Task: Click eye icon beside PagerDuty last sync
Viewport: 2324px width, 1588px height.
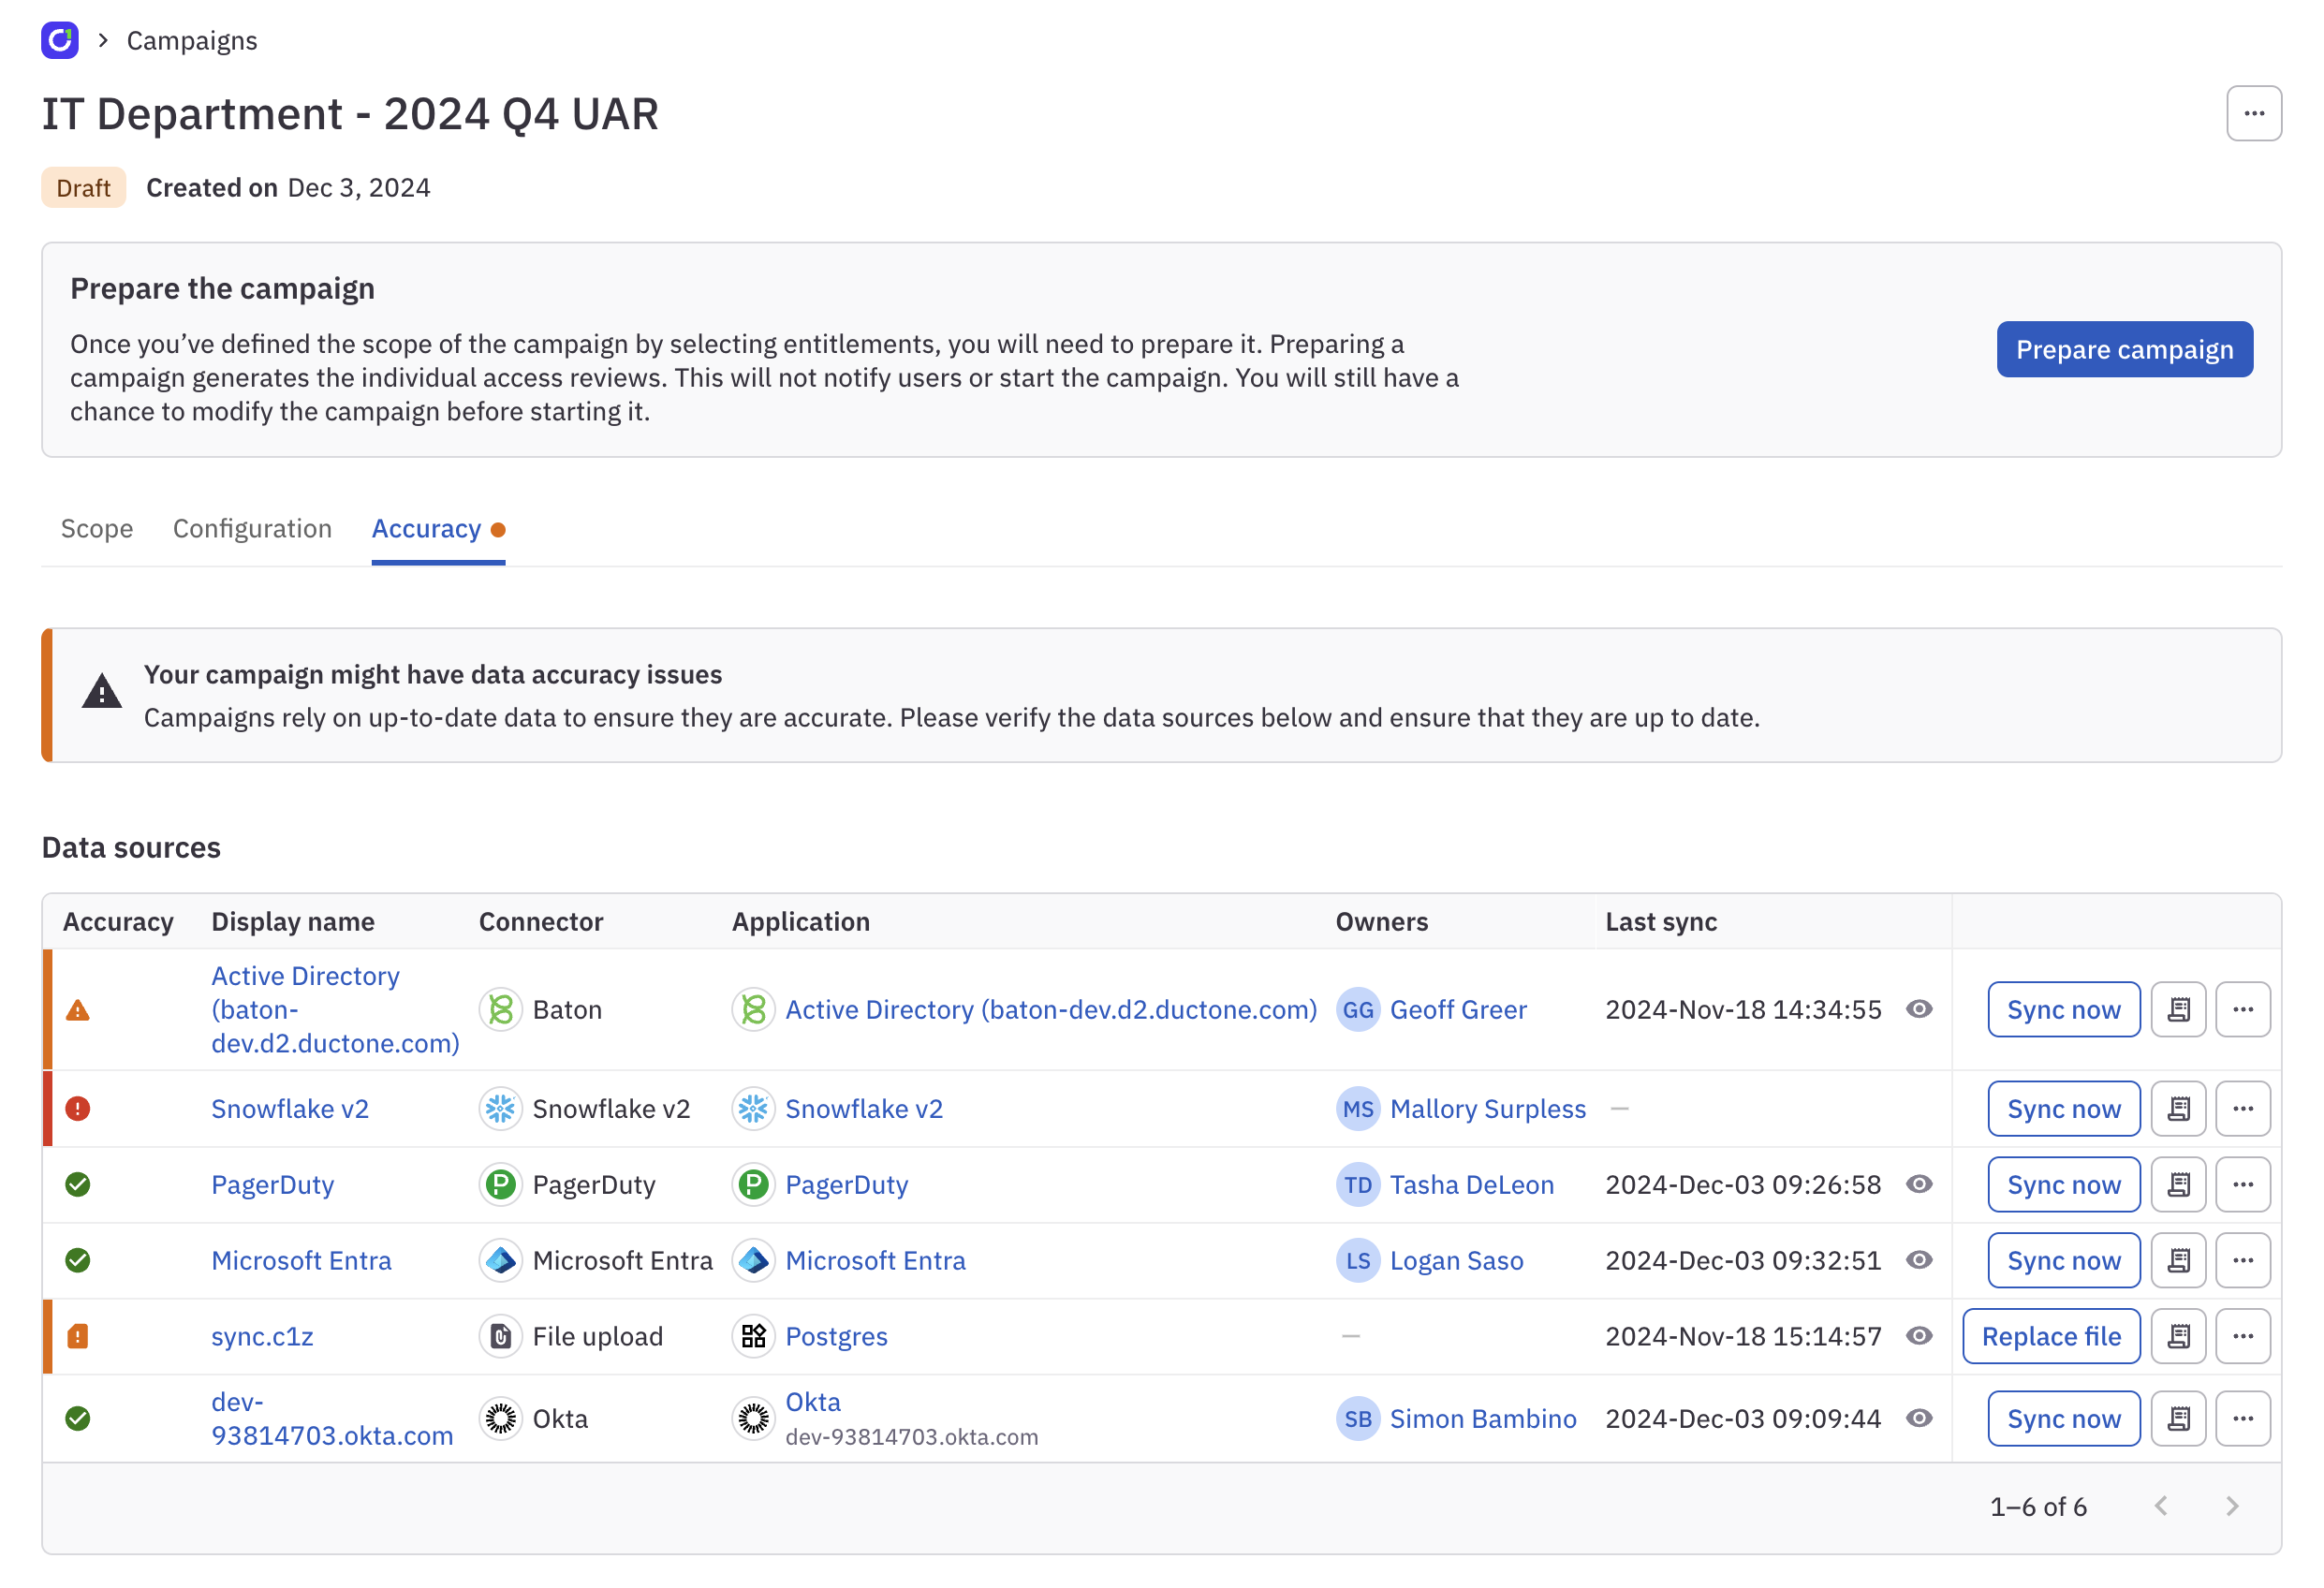Action: [x=1918, y=1184]
